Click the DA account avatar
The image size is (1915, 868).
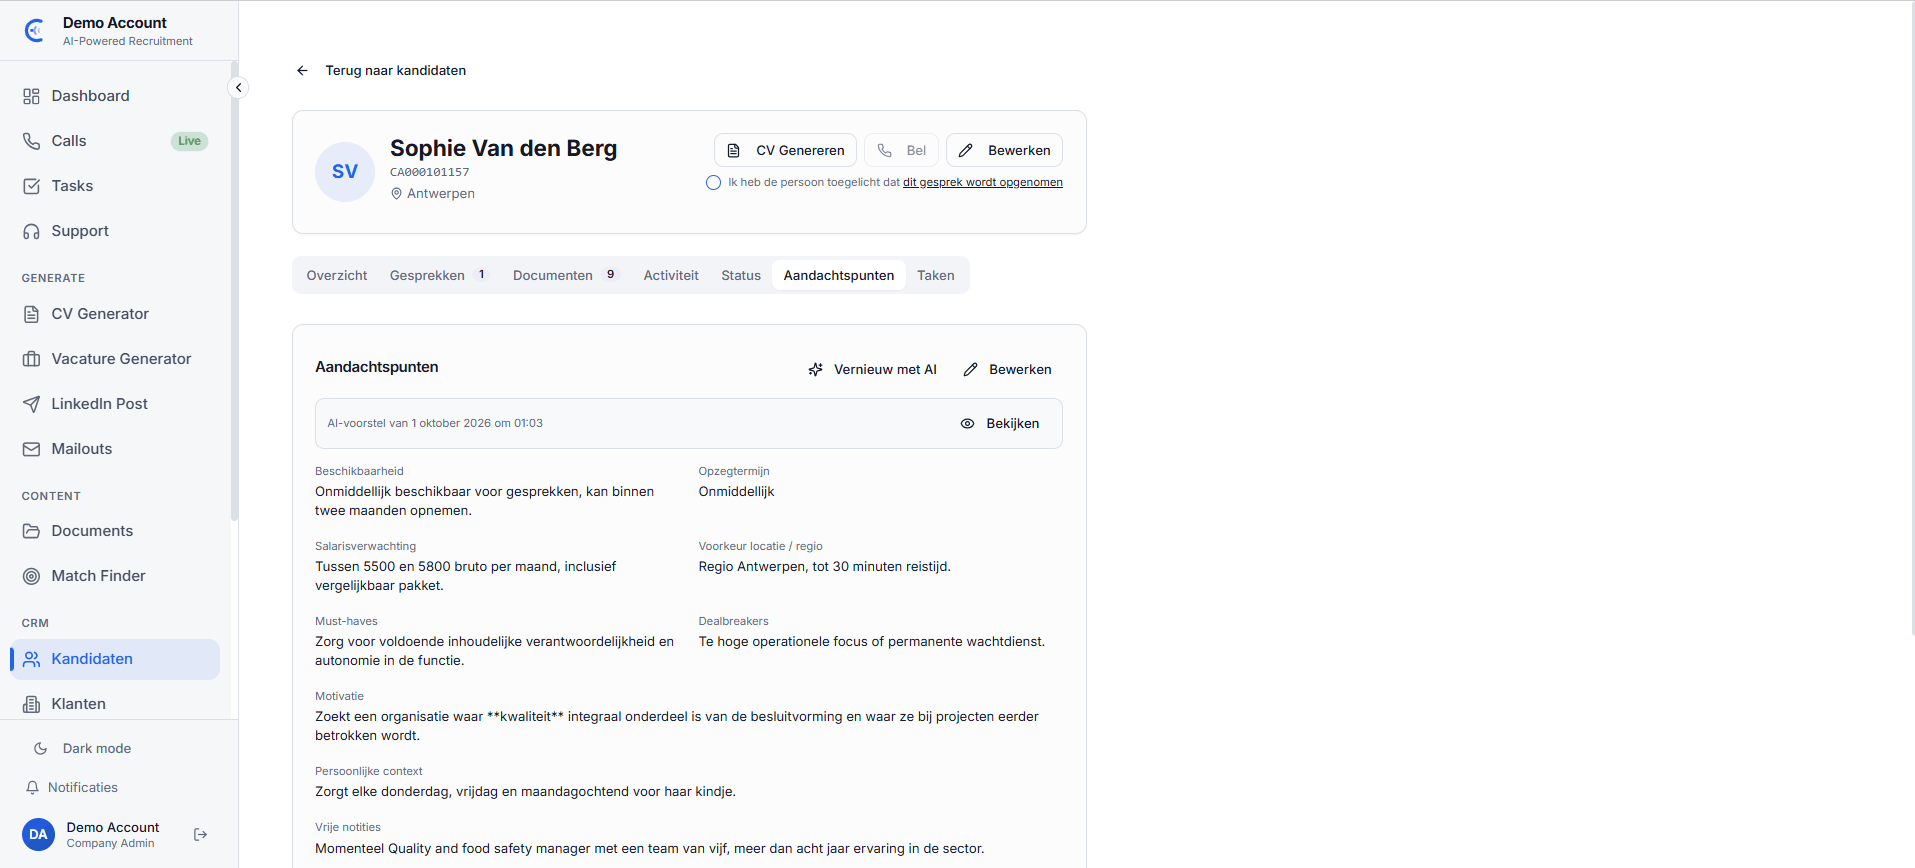(x=38, y=834)
